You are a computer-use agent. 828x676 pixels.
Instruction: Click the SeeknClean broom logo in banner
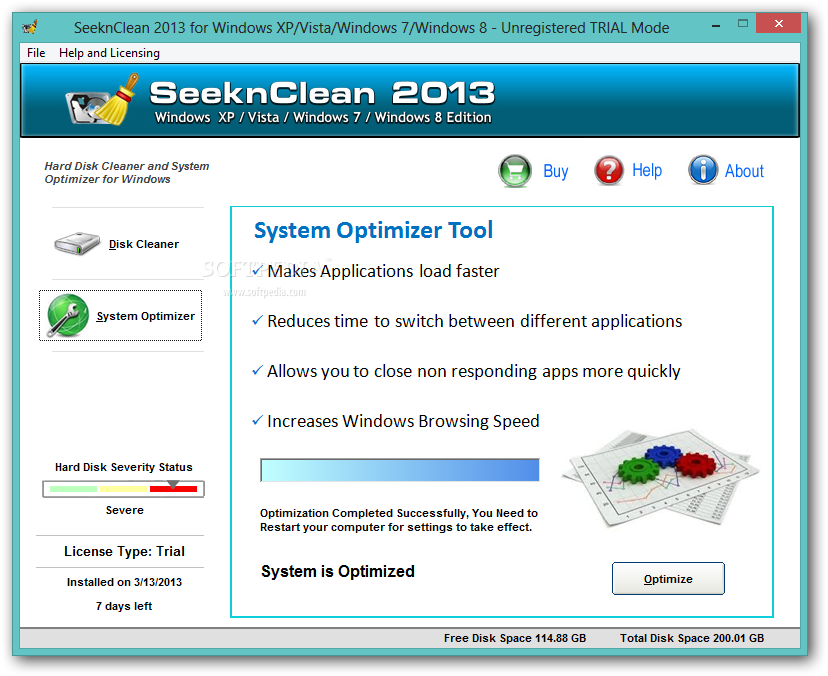point(102,100)
